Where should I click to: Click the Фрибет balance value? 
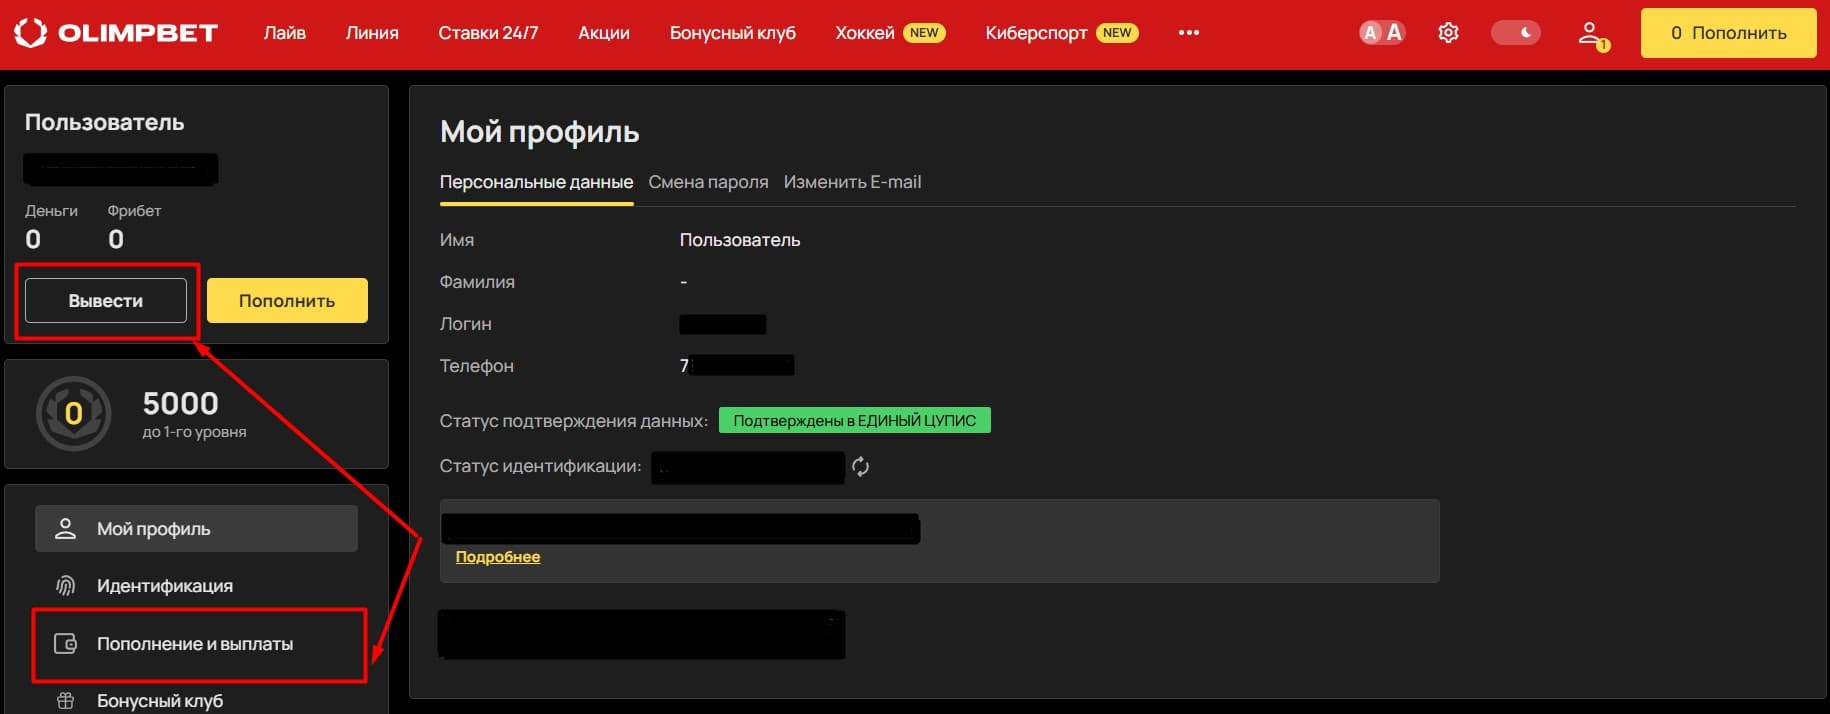click(x=116, y=240)
